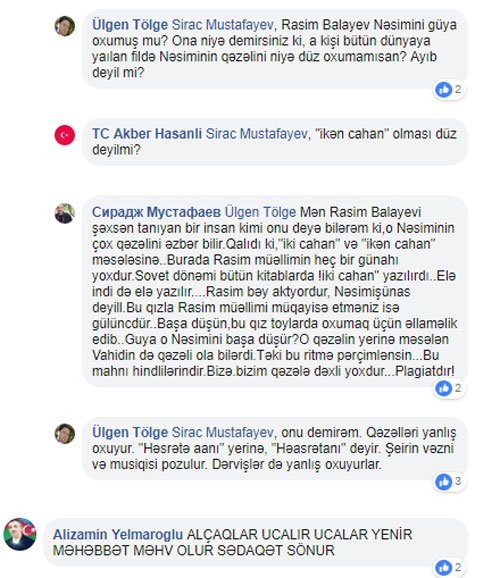Click reaction count 2 on first comment
Image resolution: width=500 pixels, height=578 pixels.
[458, 89]
